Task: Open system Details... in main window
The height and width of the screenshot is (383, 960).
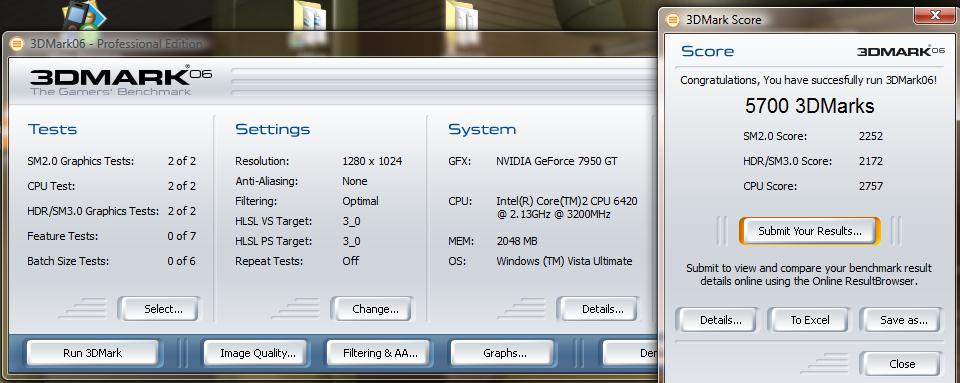Action: [598, 309]
